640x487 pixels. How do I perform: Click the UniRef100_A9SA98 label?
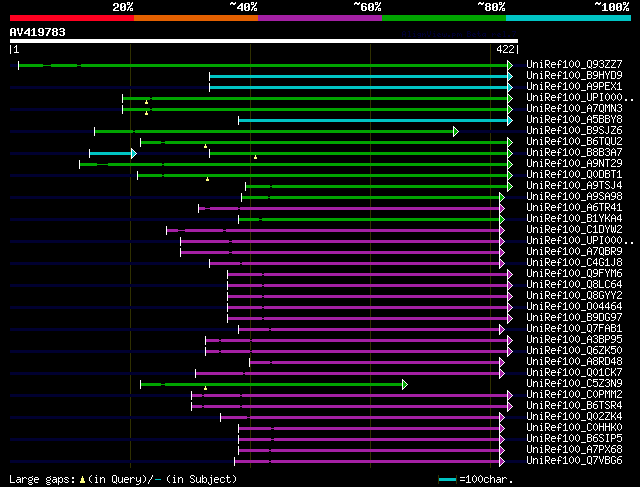574,197
